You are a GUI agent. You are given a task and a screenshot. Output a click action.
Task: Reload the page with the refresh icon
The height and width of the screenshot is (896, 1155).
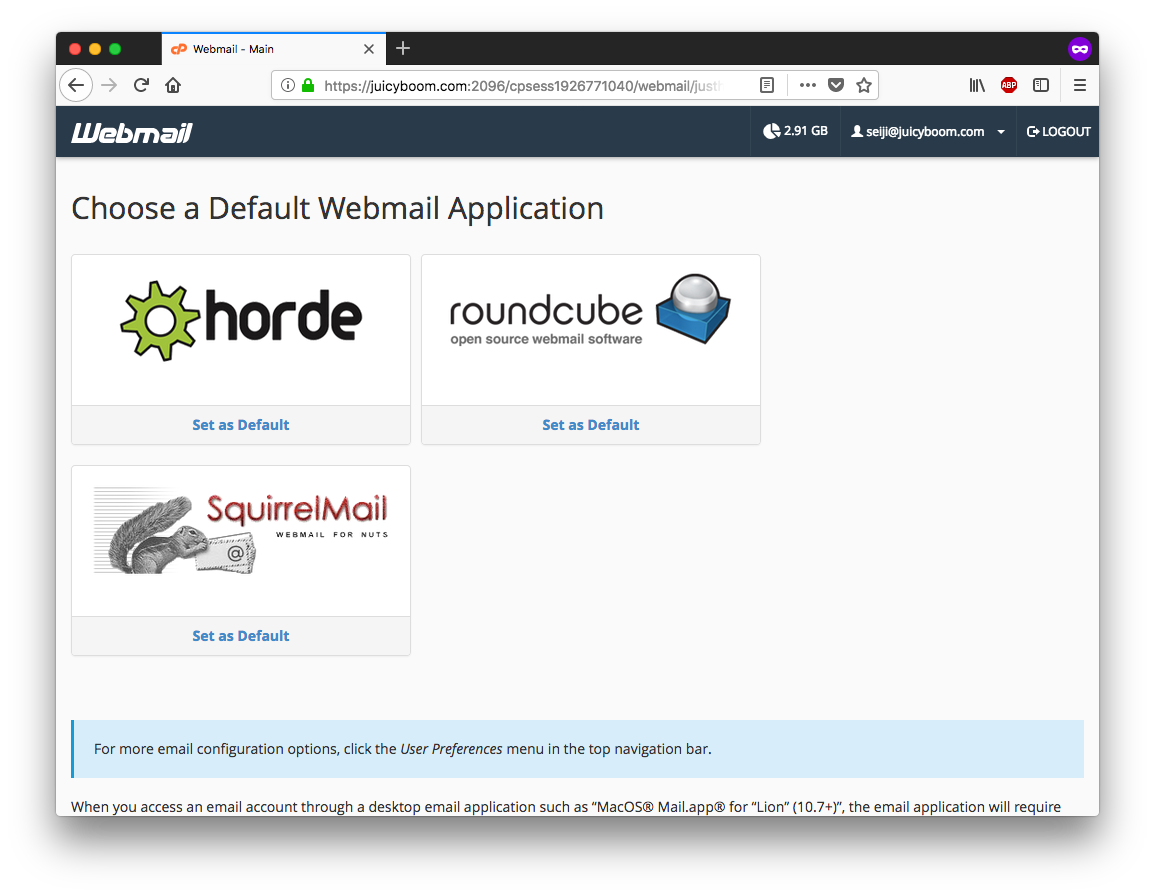(141, 85)
